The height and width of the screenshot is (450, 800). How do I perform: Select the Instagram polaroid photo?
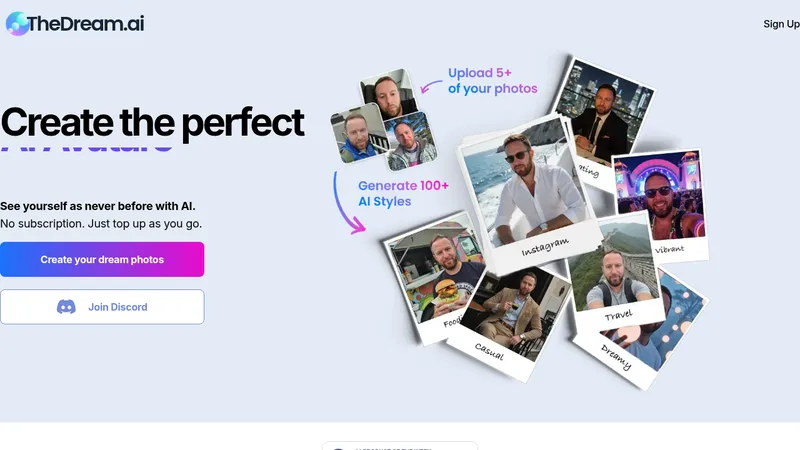coord(528,194)
